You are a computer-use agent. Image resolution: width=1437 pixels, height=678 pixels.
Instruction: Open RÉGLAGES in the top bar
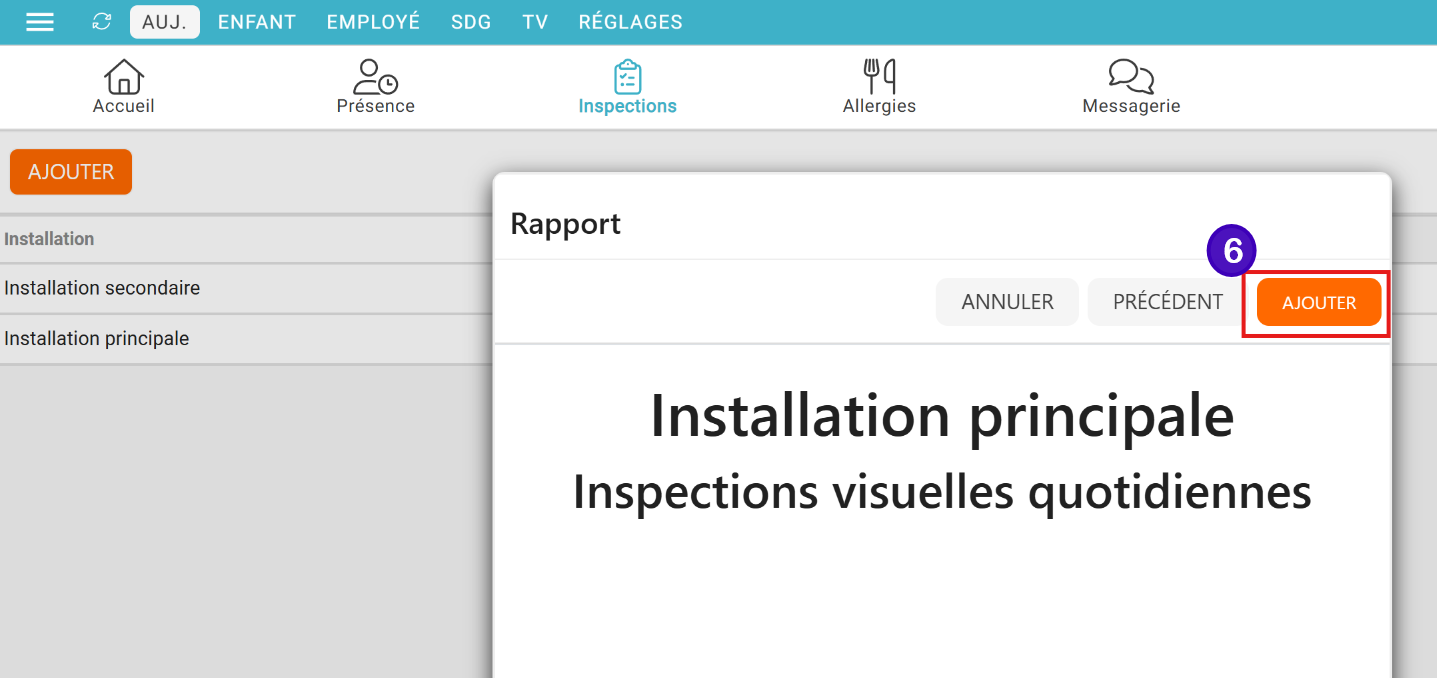tap(630, 22)
